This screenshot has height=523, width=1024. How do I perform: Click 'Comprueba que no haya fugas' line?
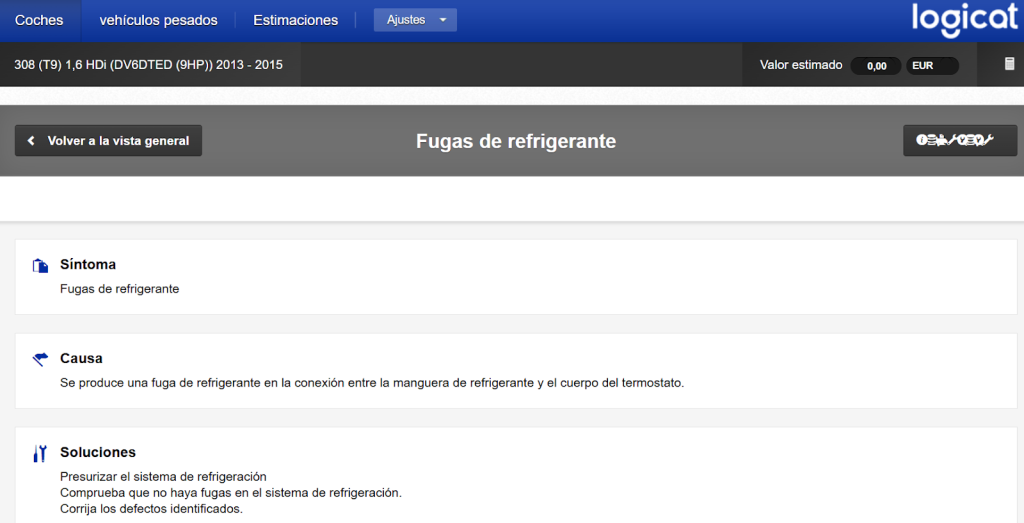pos(231,492)
